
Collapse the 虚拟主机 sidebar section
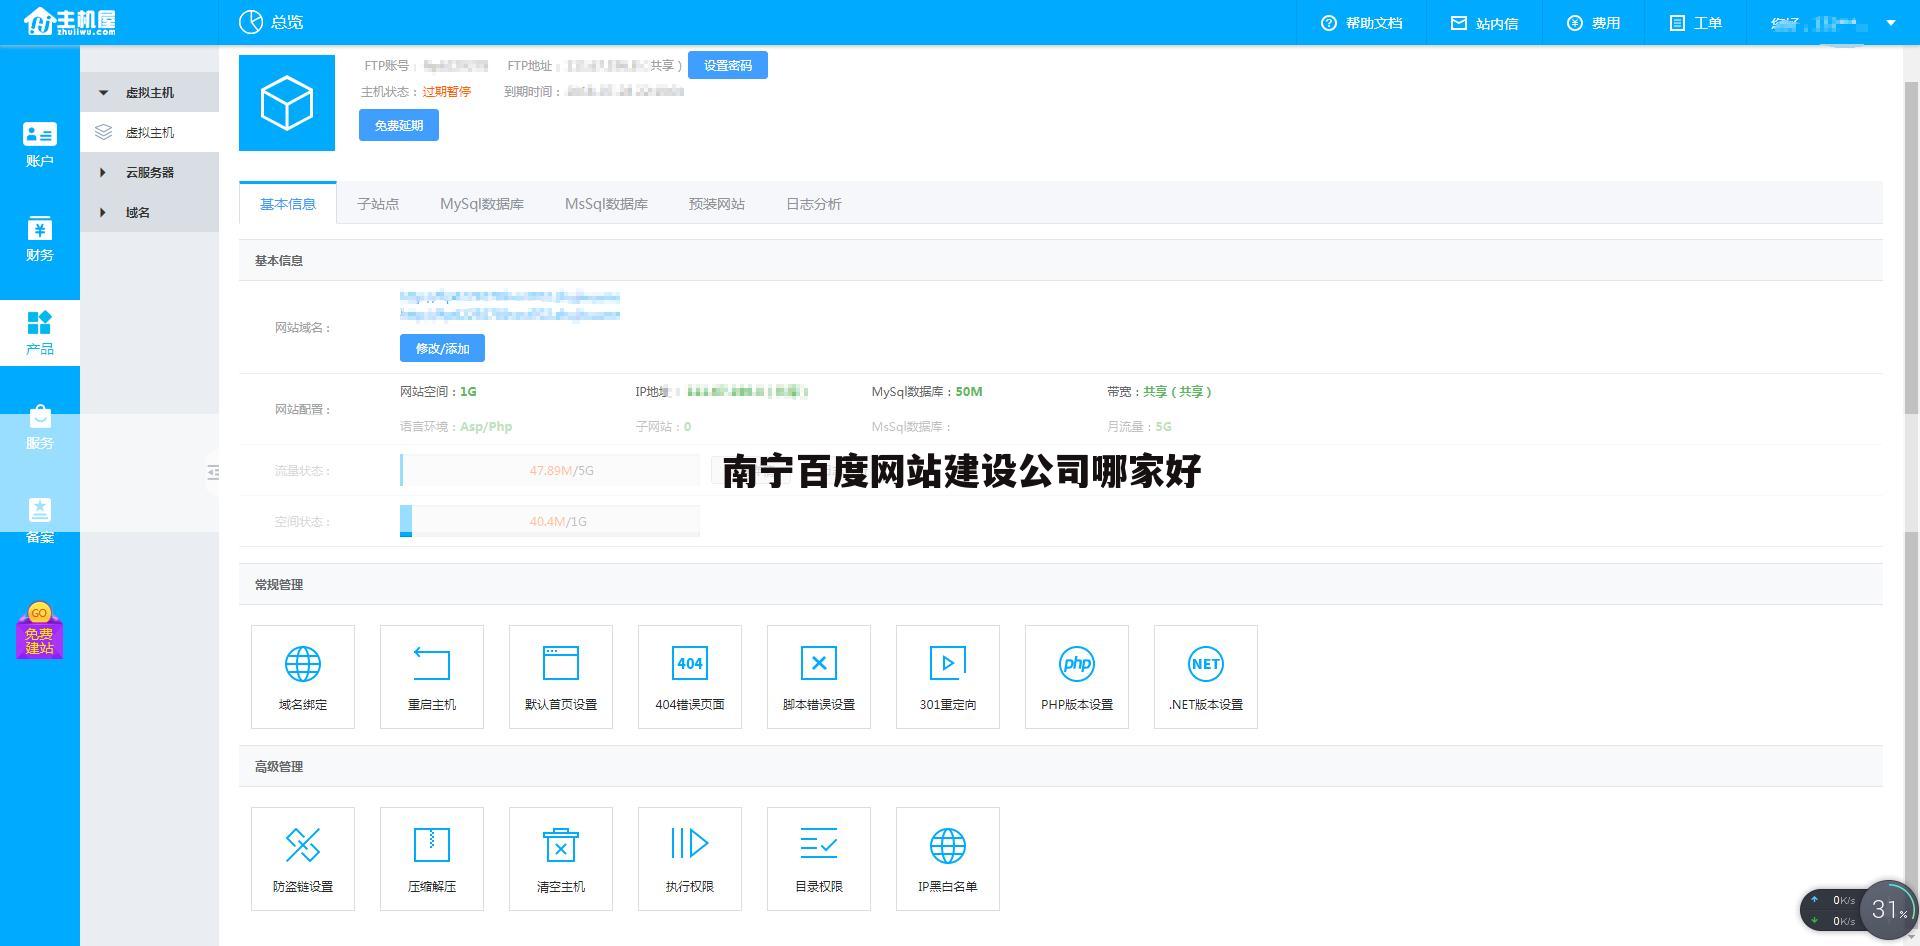(149, 92)
